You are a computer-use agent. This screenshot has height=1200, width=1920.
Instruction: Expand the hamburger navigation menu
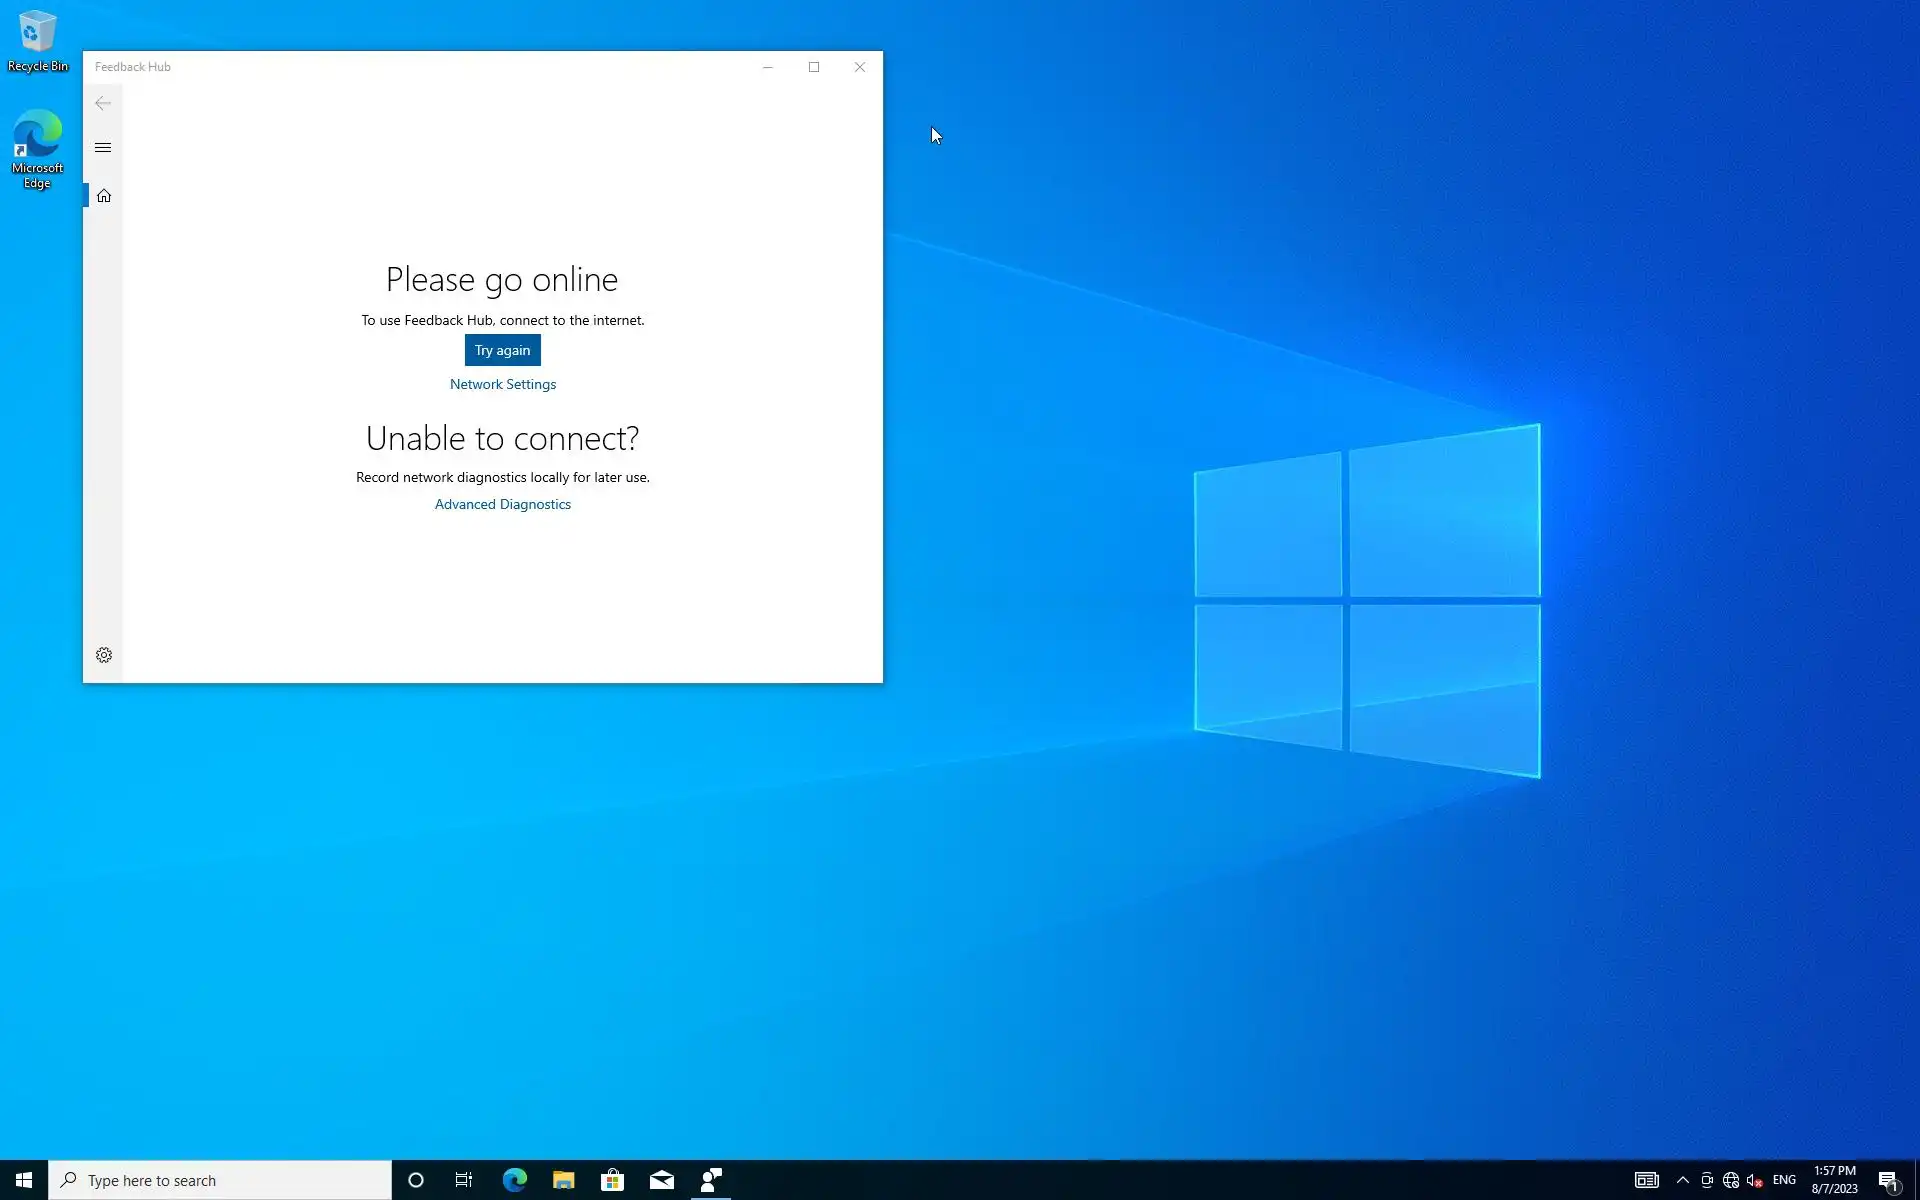coord(103,148)
